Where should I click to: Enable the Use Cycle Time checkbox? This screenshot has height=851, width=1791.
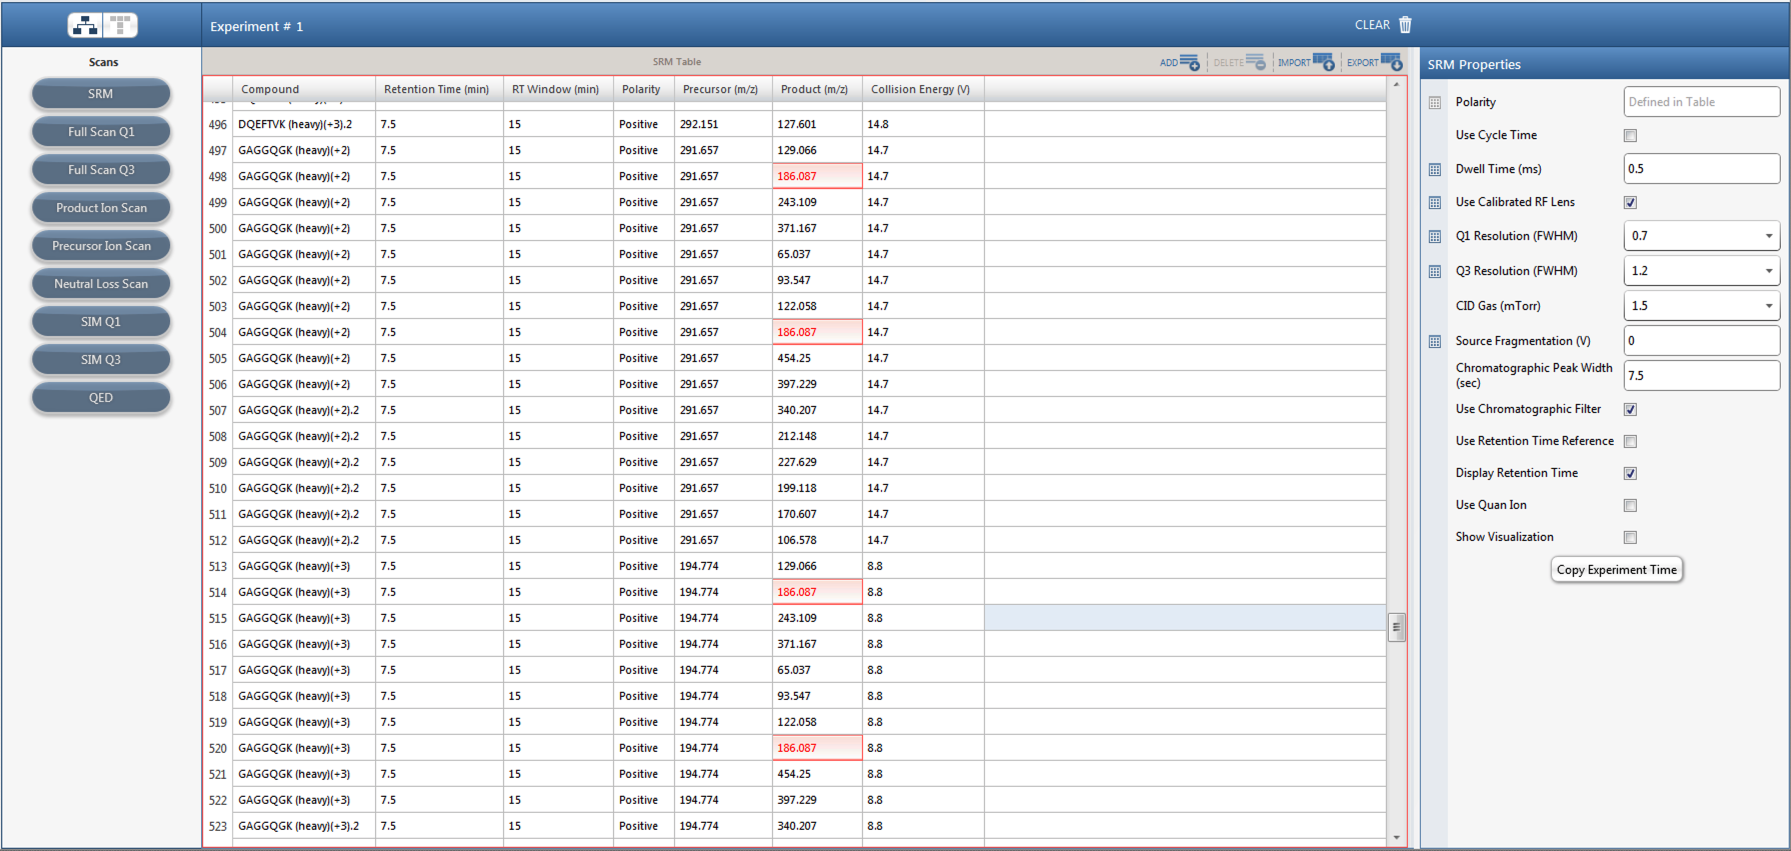coord(1630,136)
